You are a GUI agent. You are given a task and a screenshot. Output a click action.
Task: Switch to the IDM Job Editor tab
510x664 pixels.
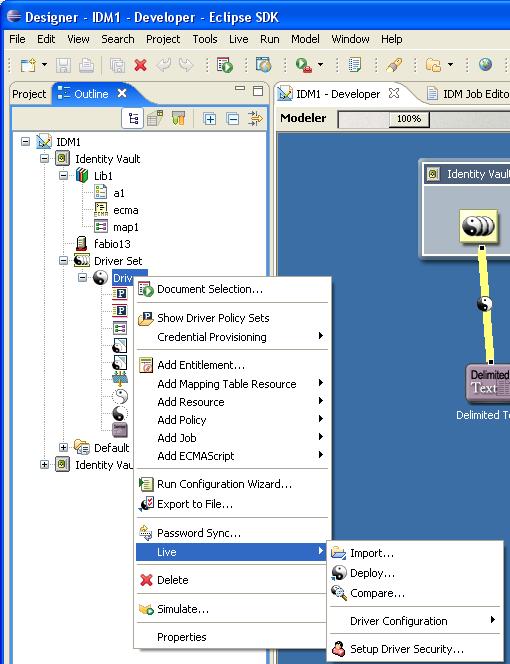click(468, 94)
